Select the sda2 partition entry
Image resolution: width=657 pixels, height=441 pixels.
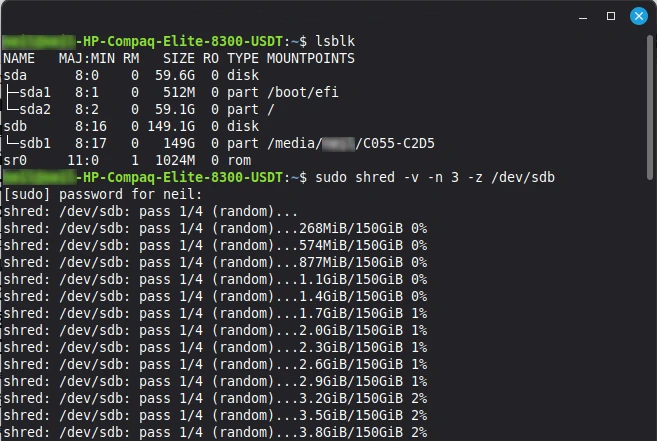click(x=35, y=109)
